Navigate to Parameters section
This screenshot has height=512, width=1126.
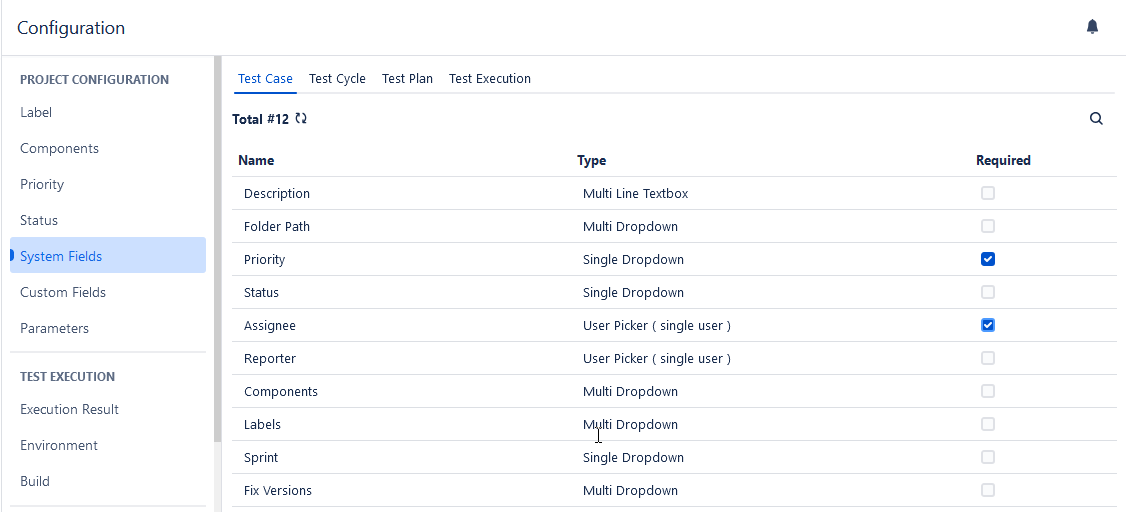click(54, 328)
